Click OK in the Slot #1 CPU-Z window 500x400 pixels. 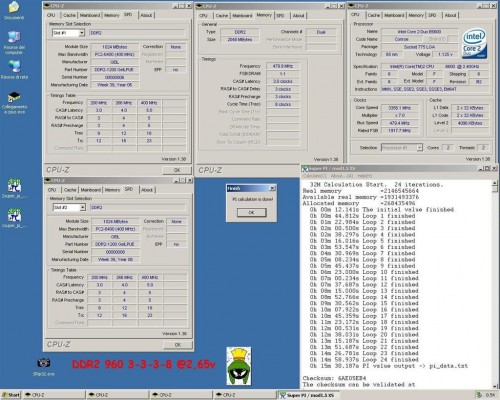point(177,170)
